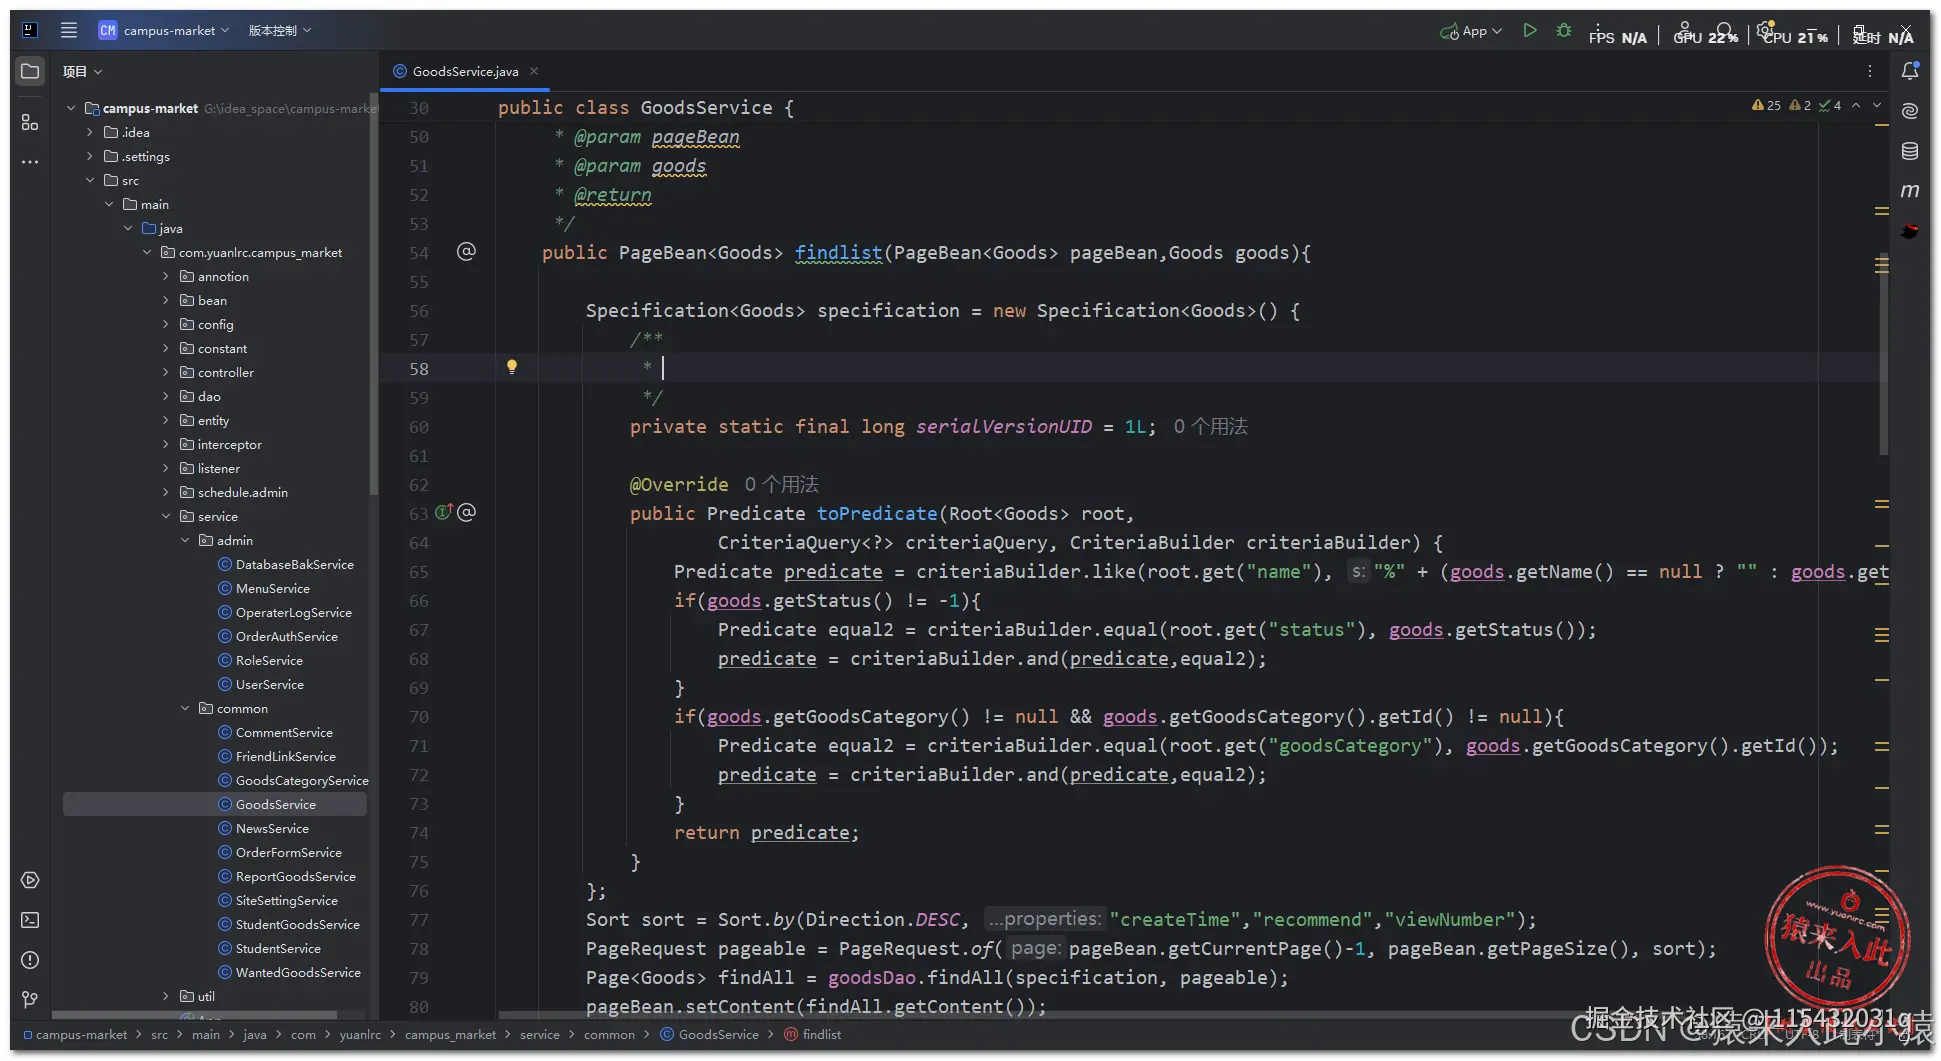Open the Structure tool window

[30, 122]
